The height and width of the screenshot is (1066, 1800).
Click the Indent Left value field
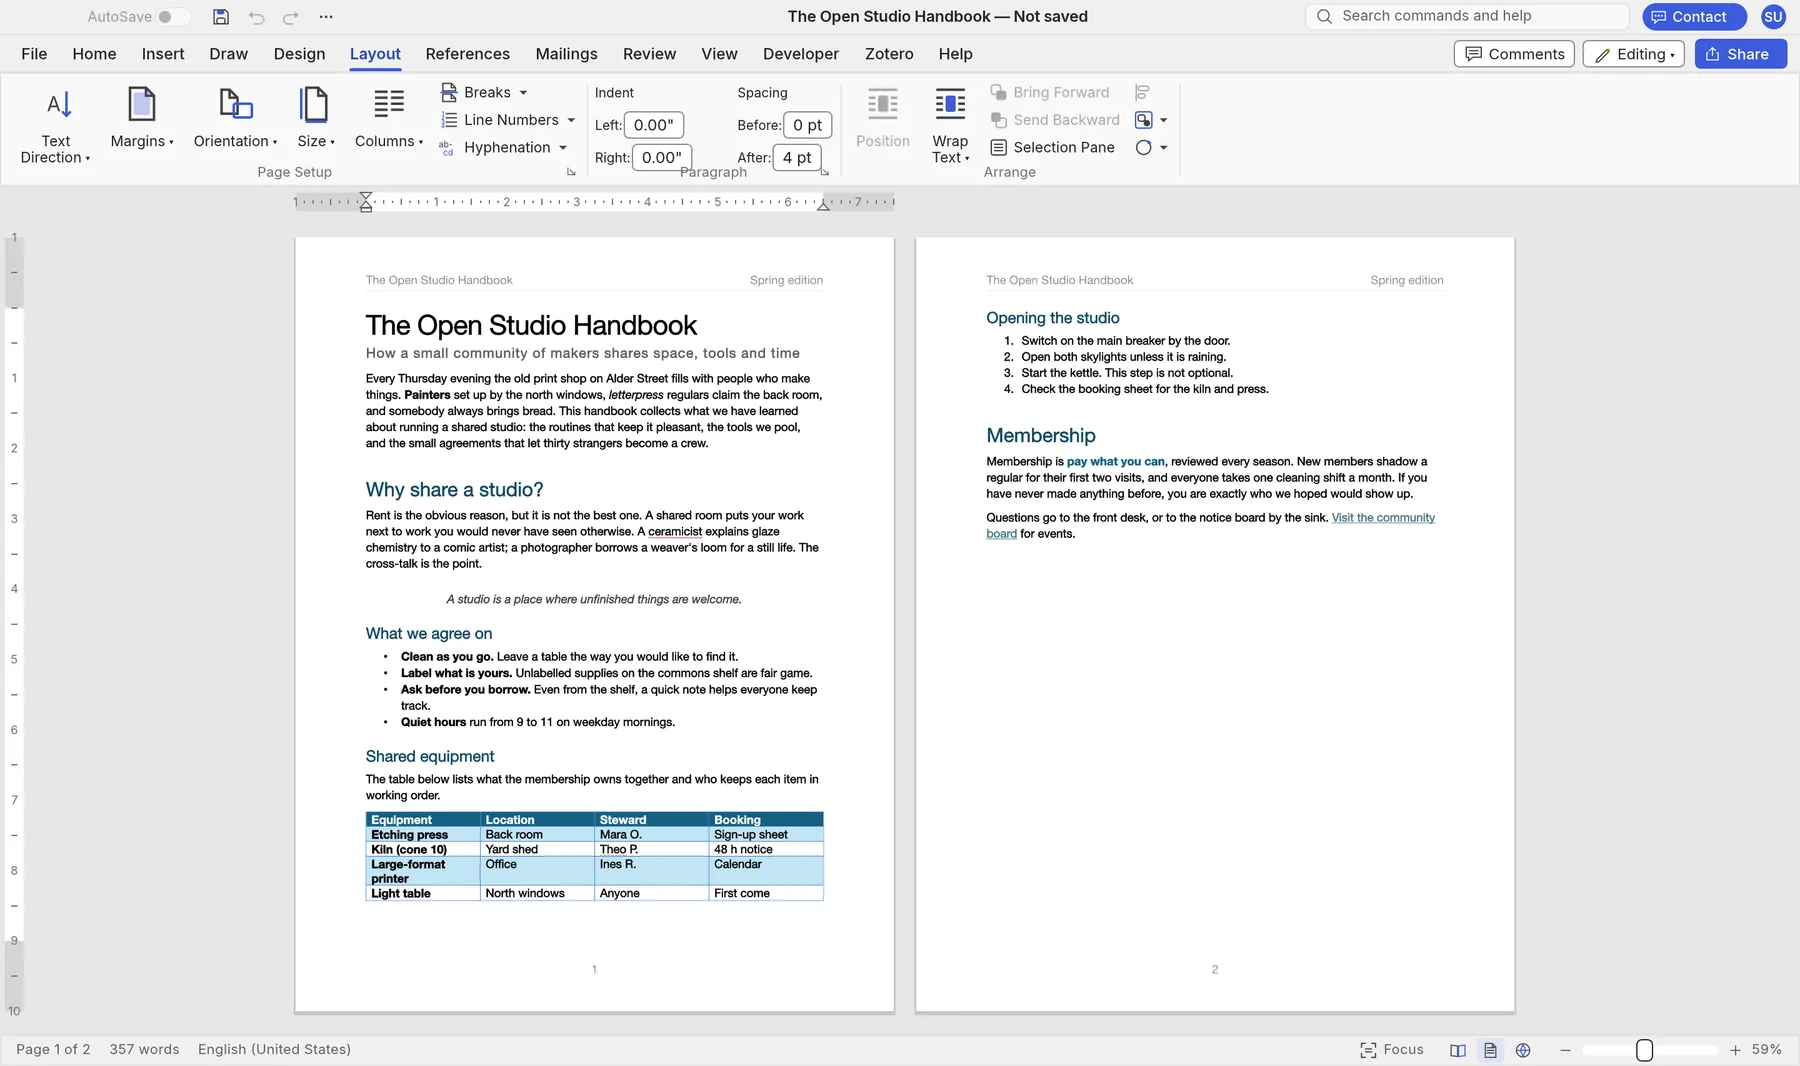(654, 125)
